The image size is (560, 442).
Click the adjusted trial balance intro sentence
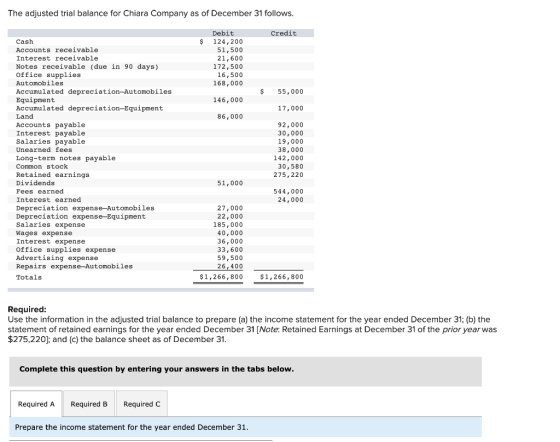(x=150, y=13)
